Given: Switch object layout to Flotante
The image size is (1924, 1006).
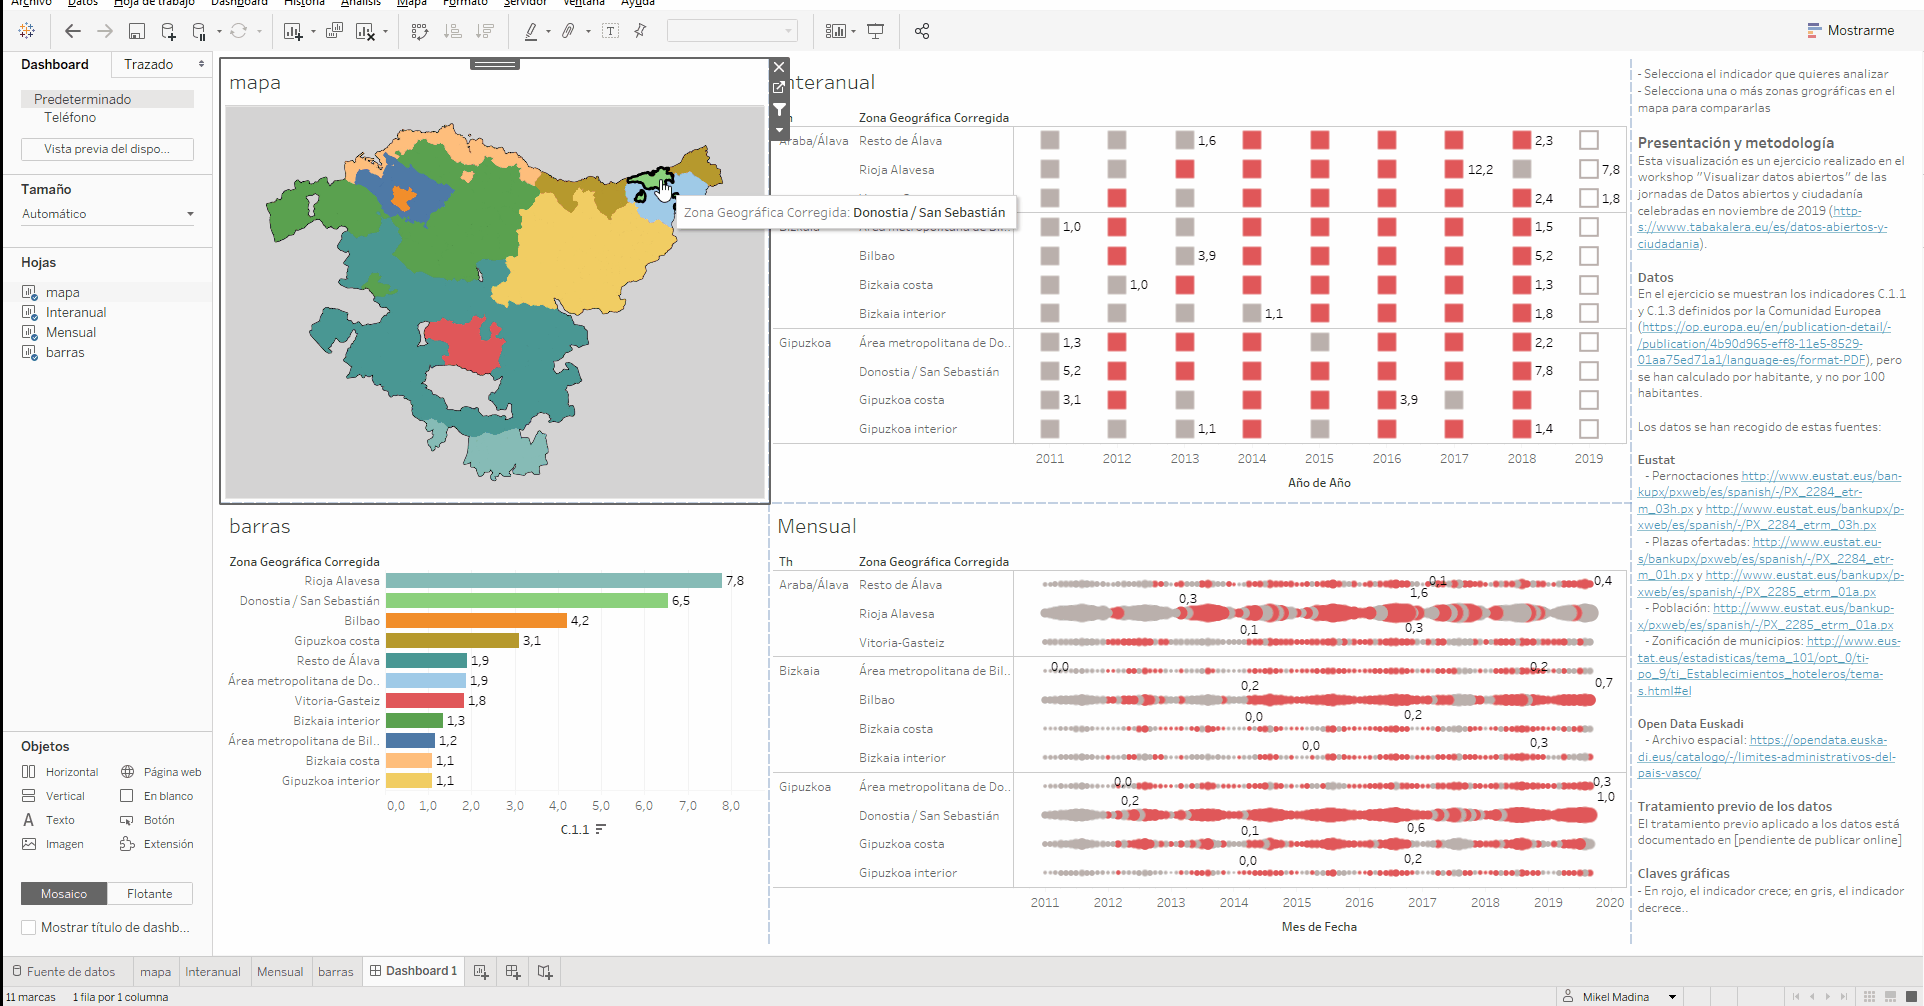Looking at the screenshot, I should coord(149,894).
